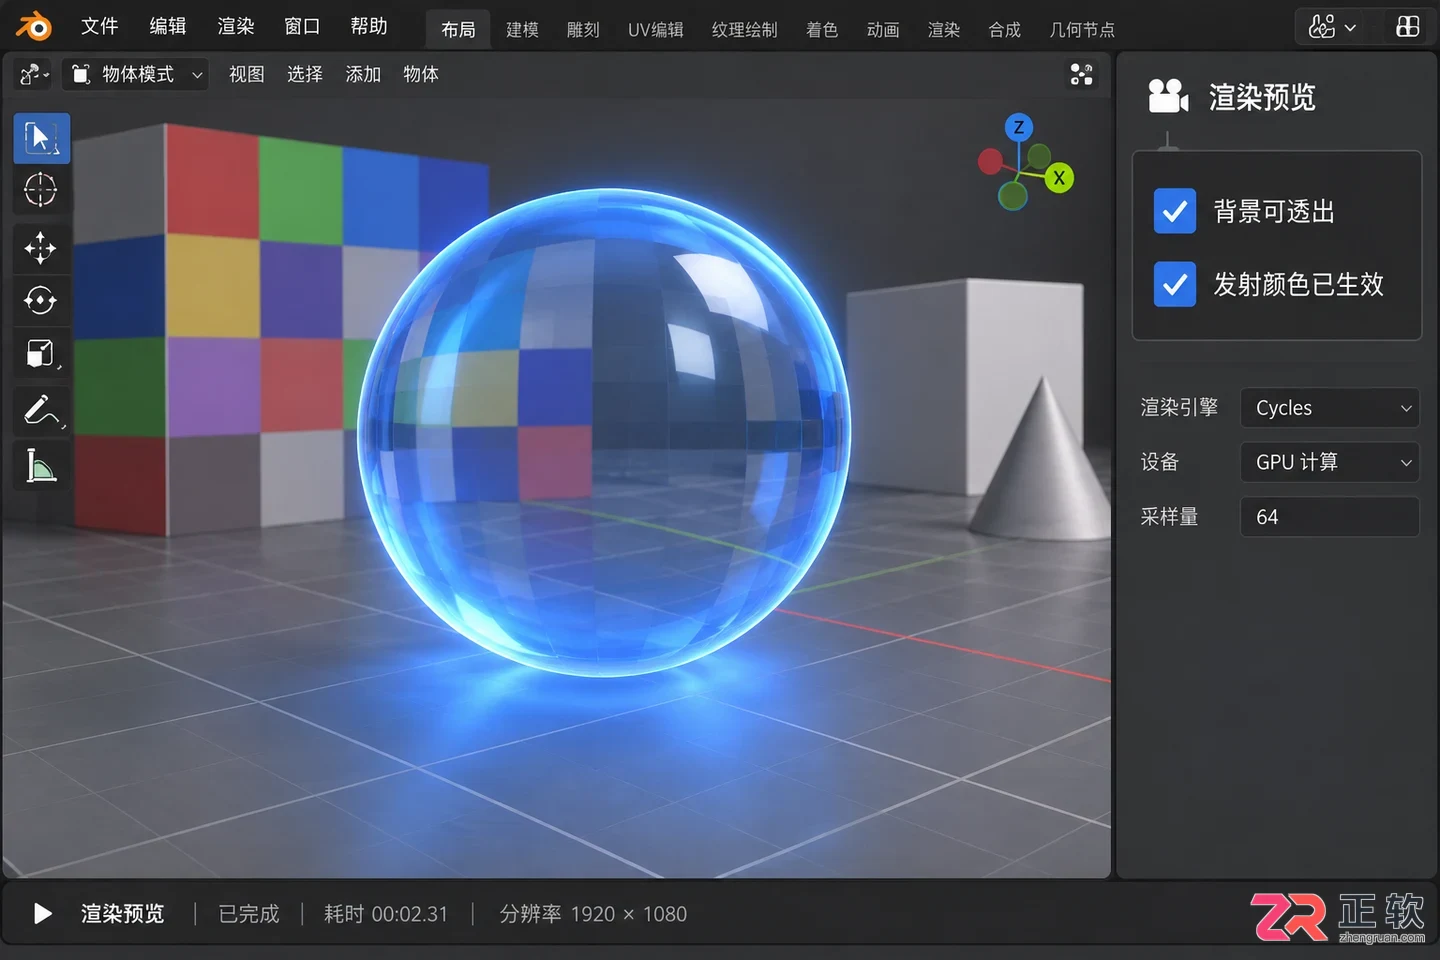1440x960 pixels.
Task: Click the 已完成 status text
Action: pyautogui.click(x=249, y=913)
